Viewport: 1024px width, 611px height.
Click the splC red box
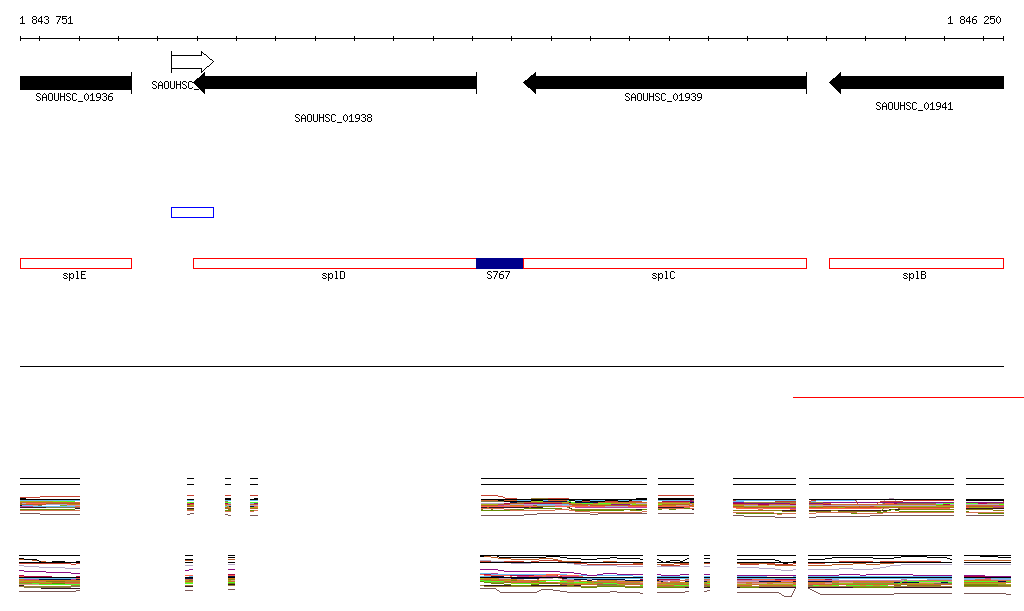point(665,264)
